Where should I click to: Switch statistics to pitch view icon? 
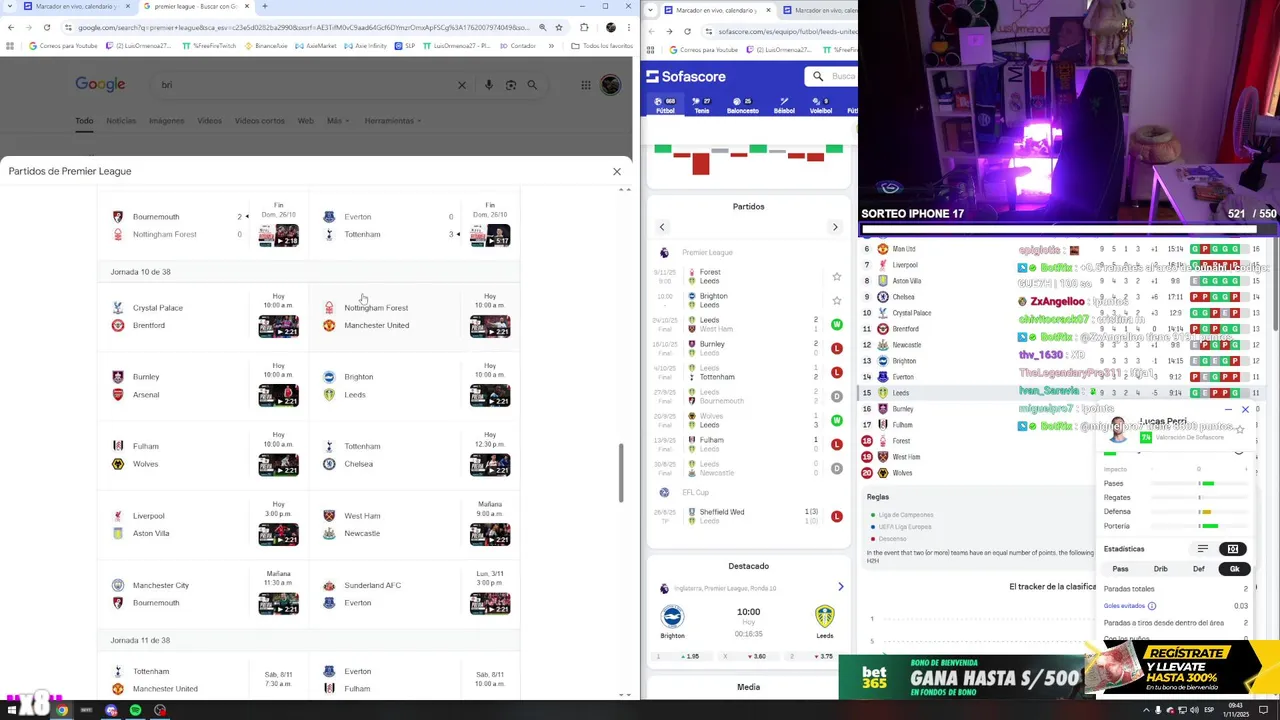click(1233, 549)
